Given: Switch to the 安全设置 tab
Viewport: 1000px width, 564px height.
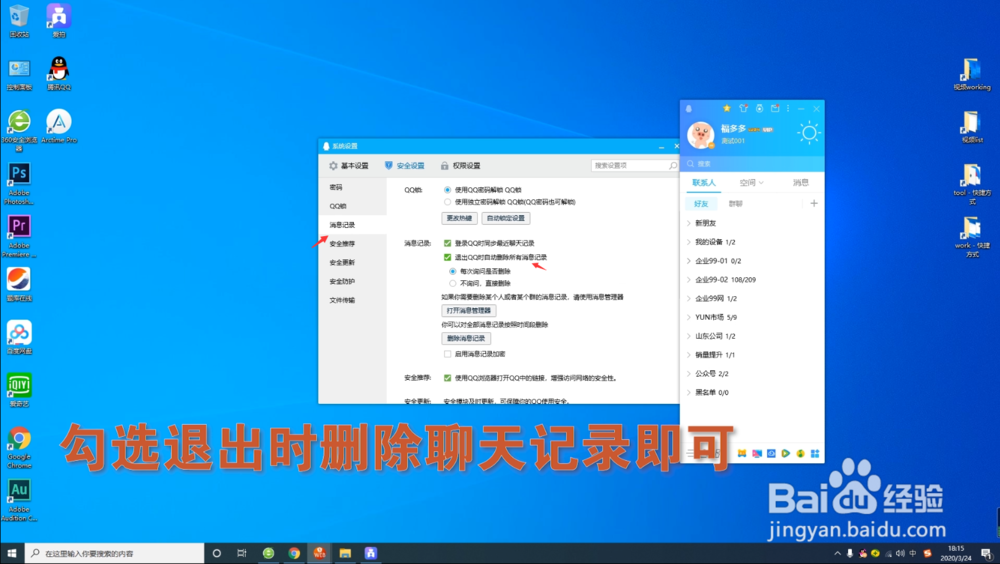Looking at the screenshot, I should coord(404,166).
